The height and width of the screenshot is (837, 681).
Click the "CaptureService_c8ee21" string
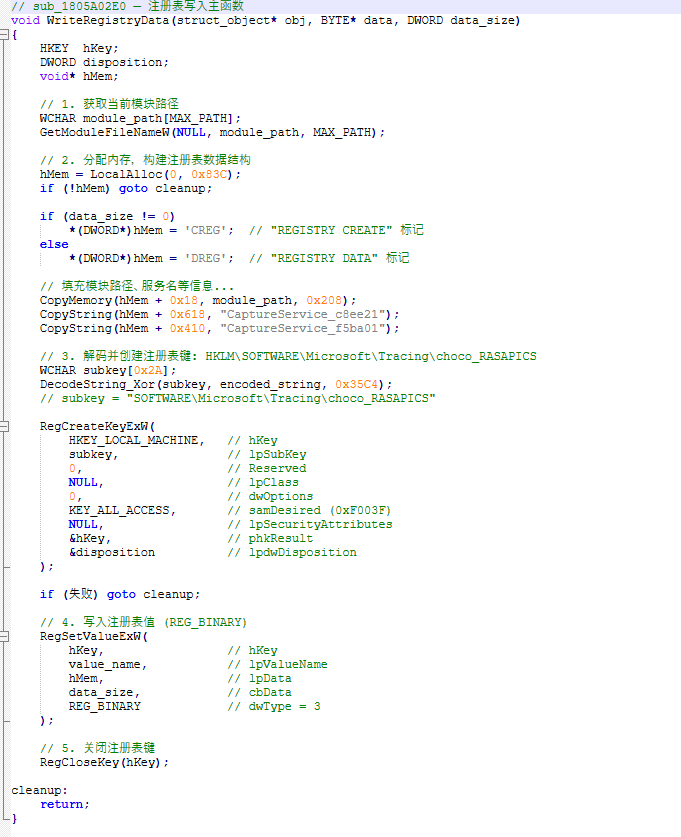303,314
